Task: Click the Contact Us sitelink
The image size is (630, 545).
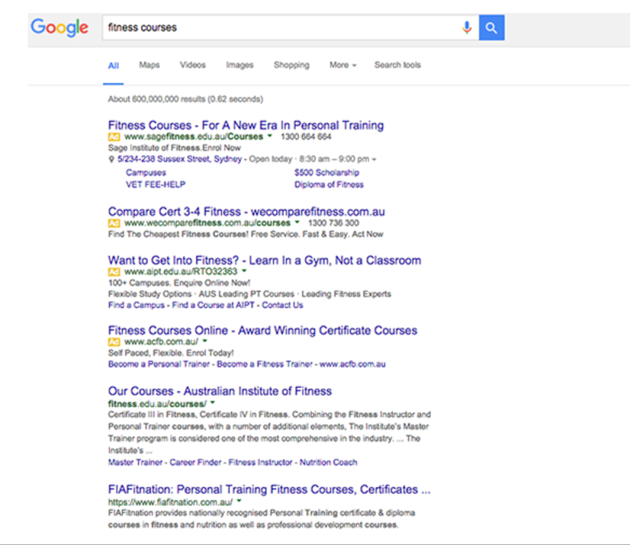Action: click(x=282, y=305)
